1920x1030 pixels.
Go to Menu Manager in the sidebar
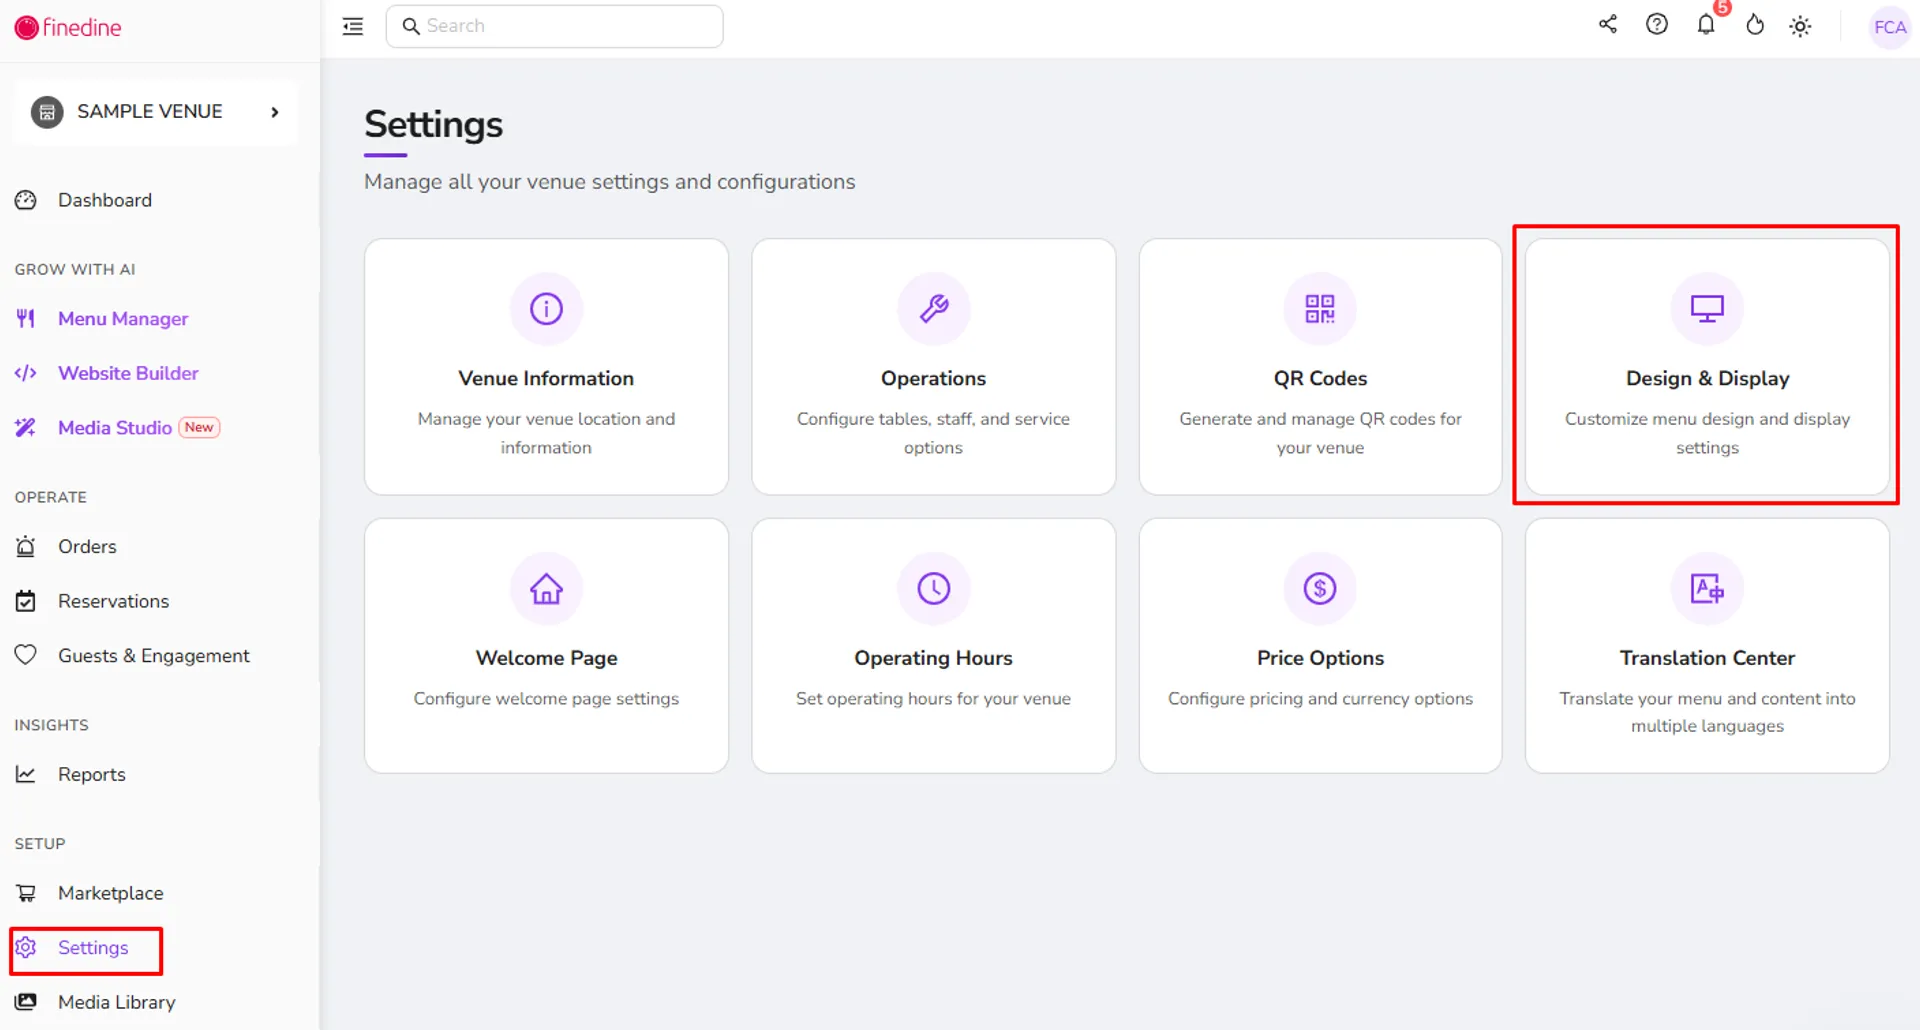coord(122,319)
